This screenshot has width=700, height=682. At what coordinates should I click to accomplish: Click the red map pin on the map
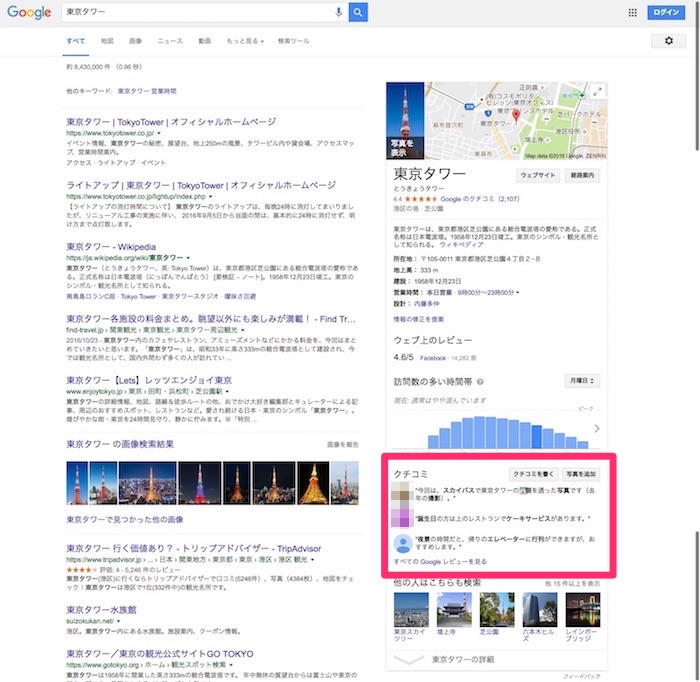pos(516,116)
